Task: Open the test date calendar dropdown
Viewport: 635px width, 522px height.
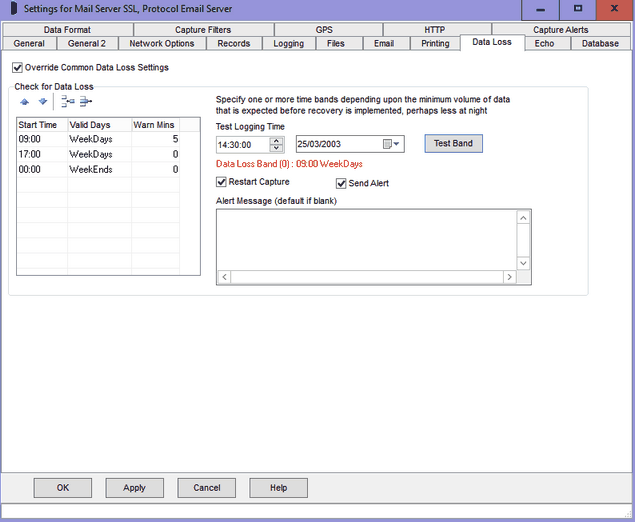Action: (x=397, y=144)
